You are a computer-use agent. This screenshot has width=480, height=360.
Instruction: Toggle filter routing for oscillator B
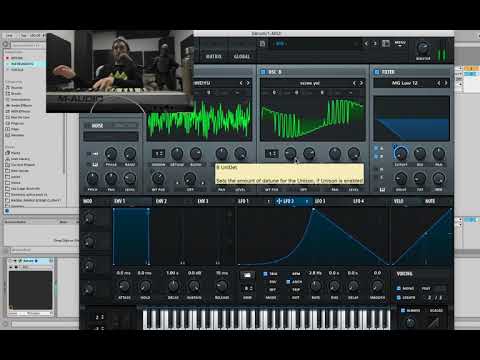coord(377,156)
